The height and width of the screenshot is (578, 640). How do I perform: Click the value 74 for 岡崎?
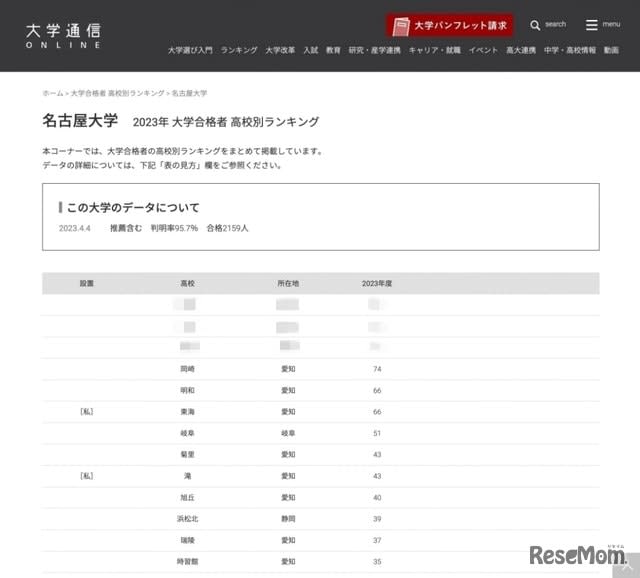[x=377, y=369]
